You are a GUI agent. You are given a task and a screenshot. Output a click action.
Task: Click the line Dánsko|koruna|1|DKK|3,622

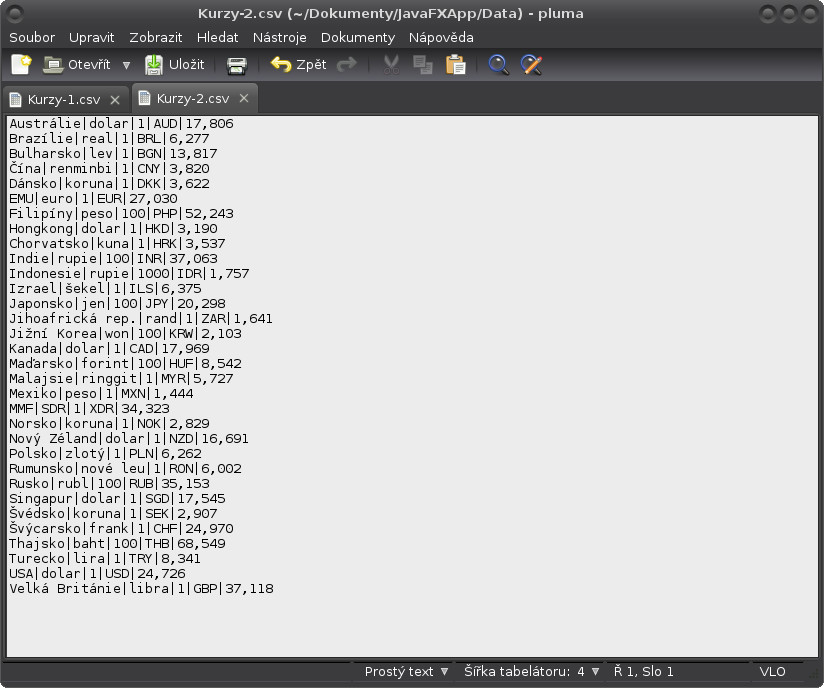coord(109,183)
